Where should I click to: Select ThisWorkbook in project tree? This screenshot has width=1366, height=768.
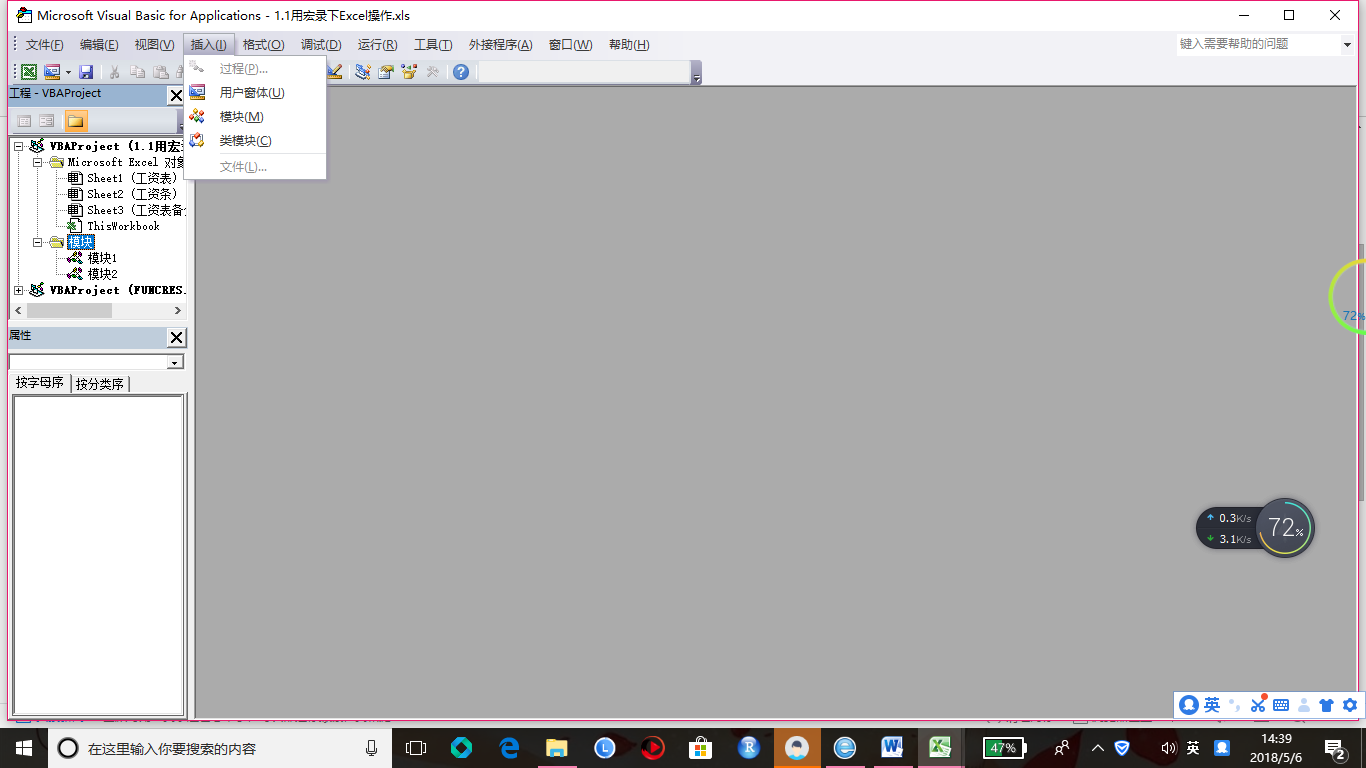tap(123, 226)
